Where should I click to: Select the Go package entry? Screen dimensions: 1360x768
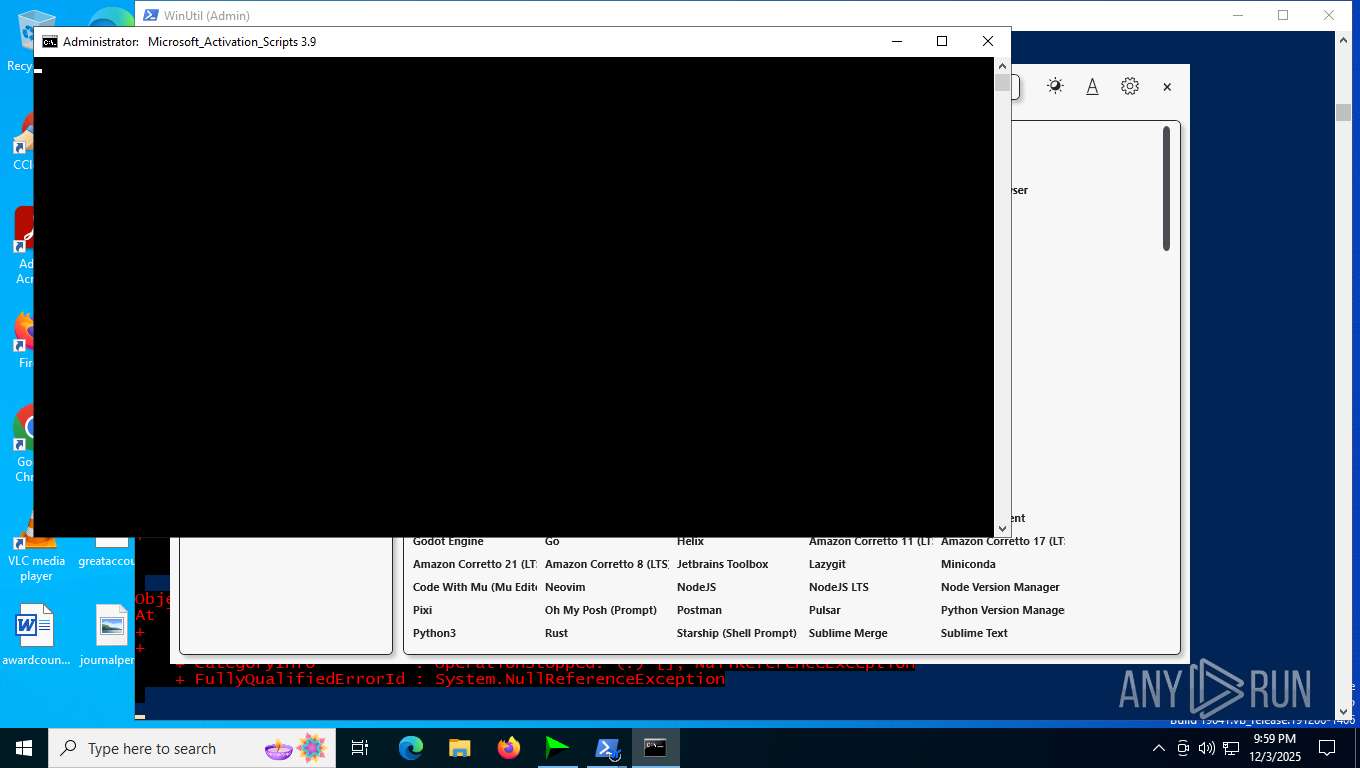[552, 541]
